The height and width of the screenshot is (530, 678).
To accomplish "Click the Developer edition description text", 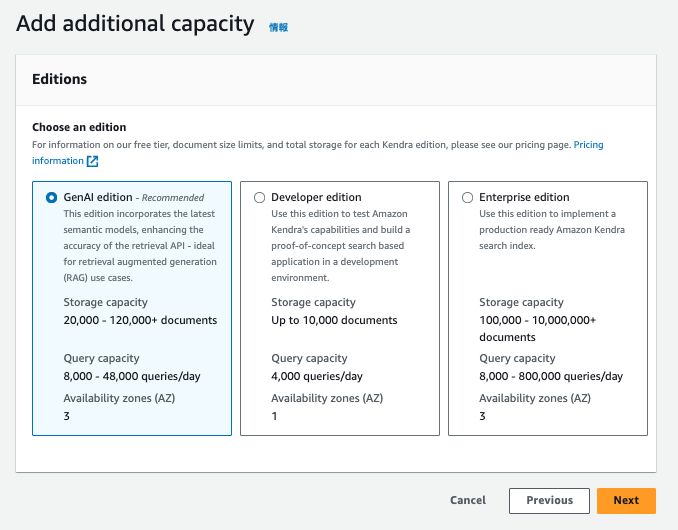I will click(x=341, y=246).
